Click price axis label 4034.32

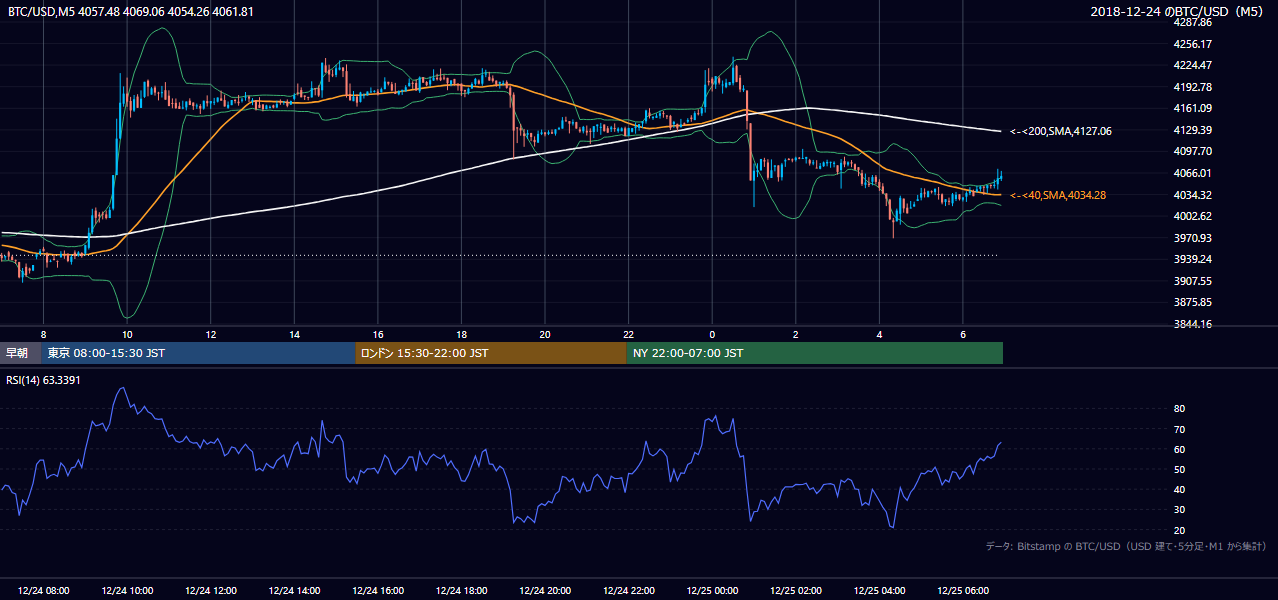pos(1193,195)
